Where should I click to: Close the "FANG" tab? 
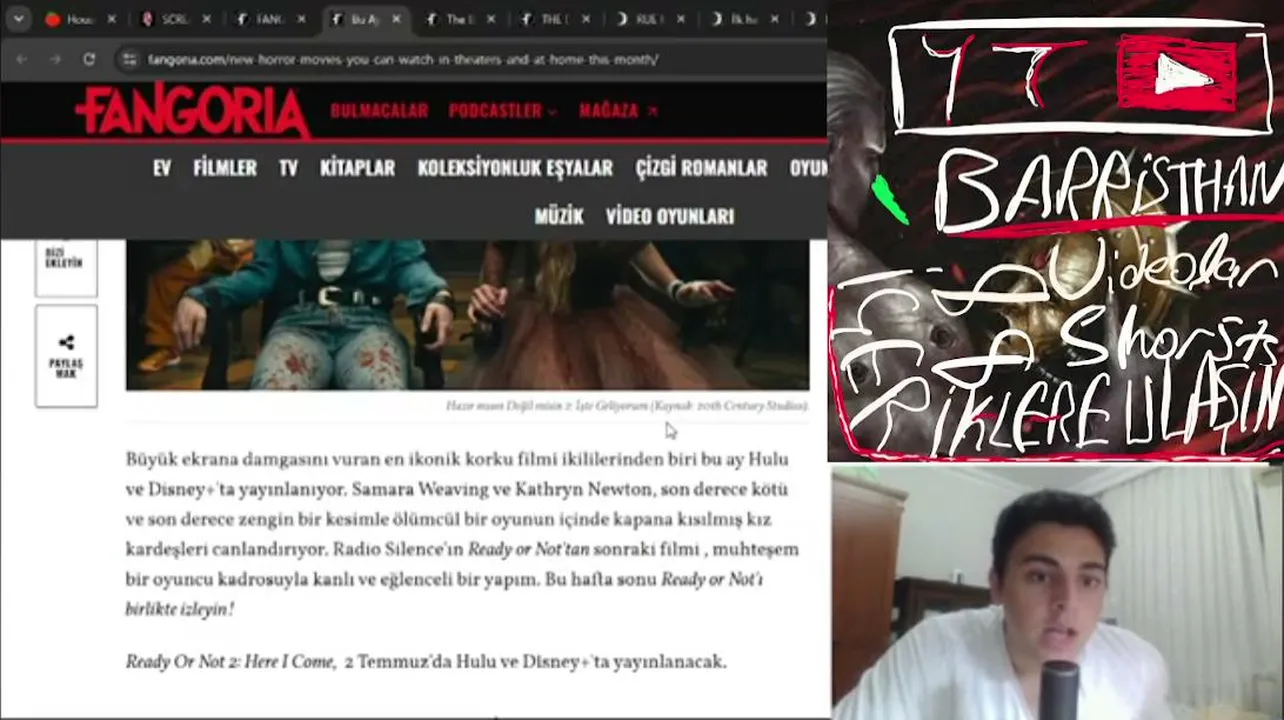[301, 19]
